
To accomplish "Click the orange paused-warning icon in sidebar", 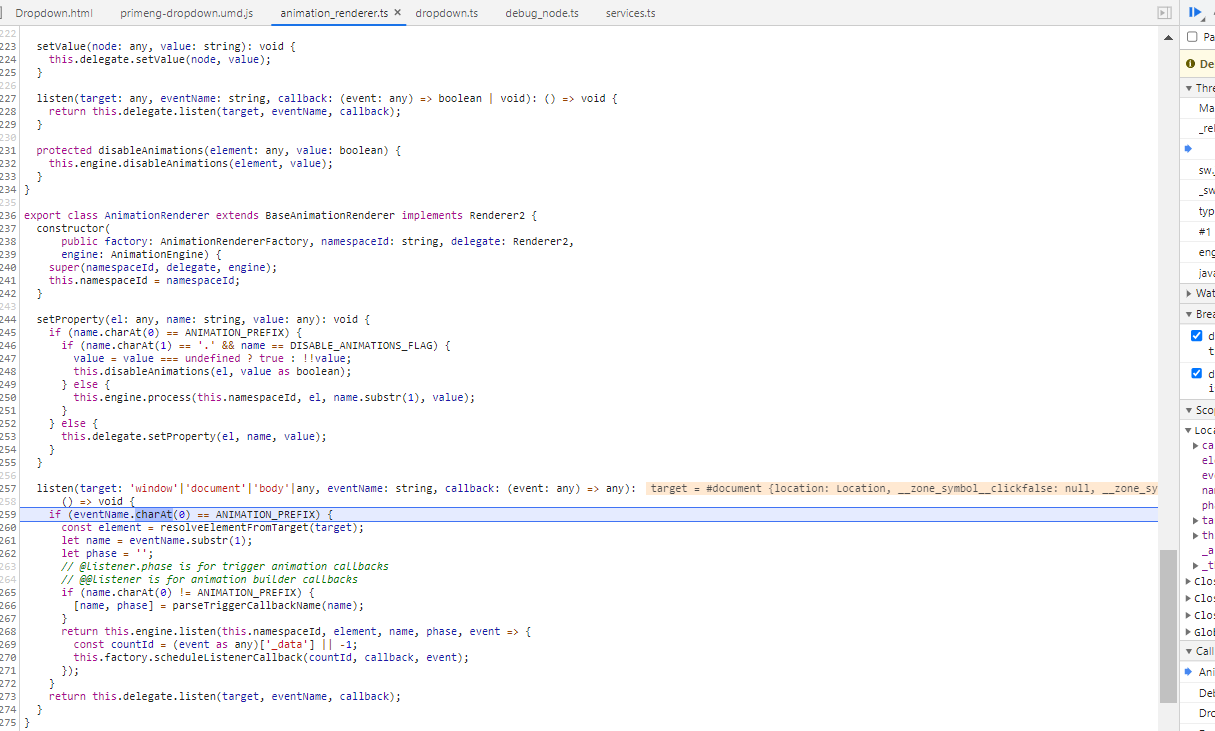I will (x=1188, y=63).
